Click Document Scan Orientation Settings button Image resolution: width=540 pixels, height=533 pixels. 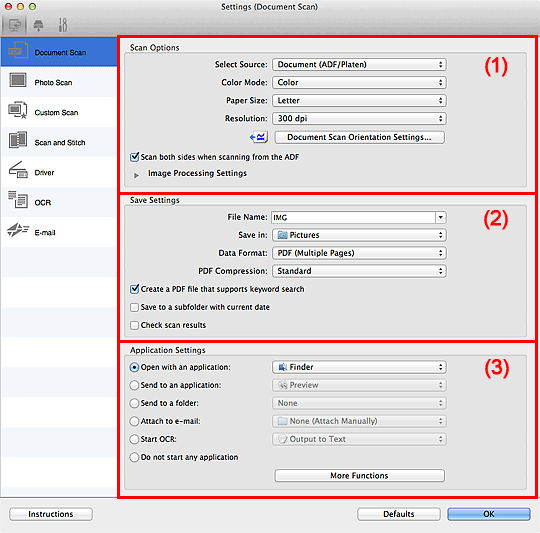click(359, 137)
